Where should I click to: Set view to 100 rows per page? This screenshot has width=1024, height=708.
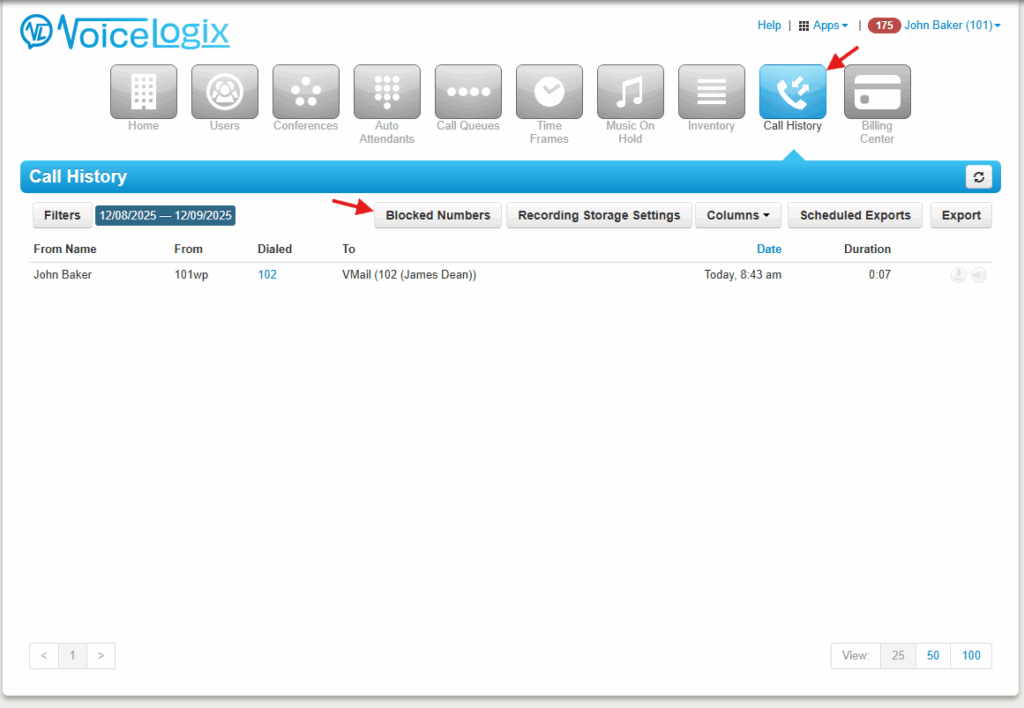pyautogui.click(x=970, y=655)
